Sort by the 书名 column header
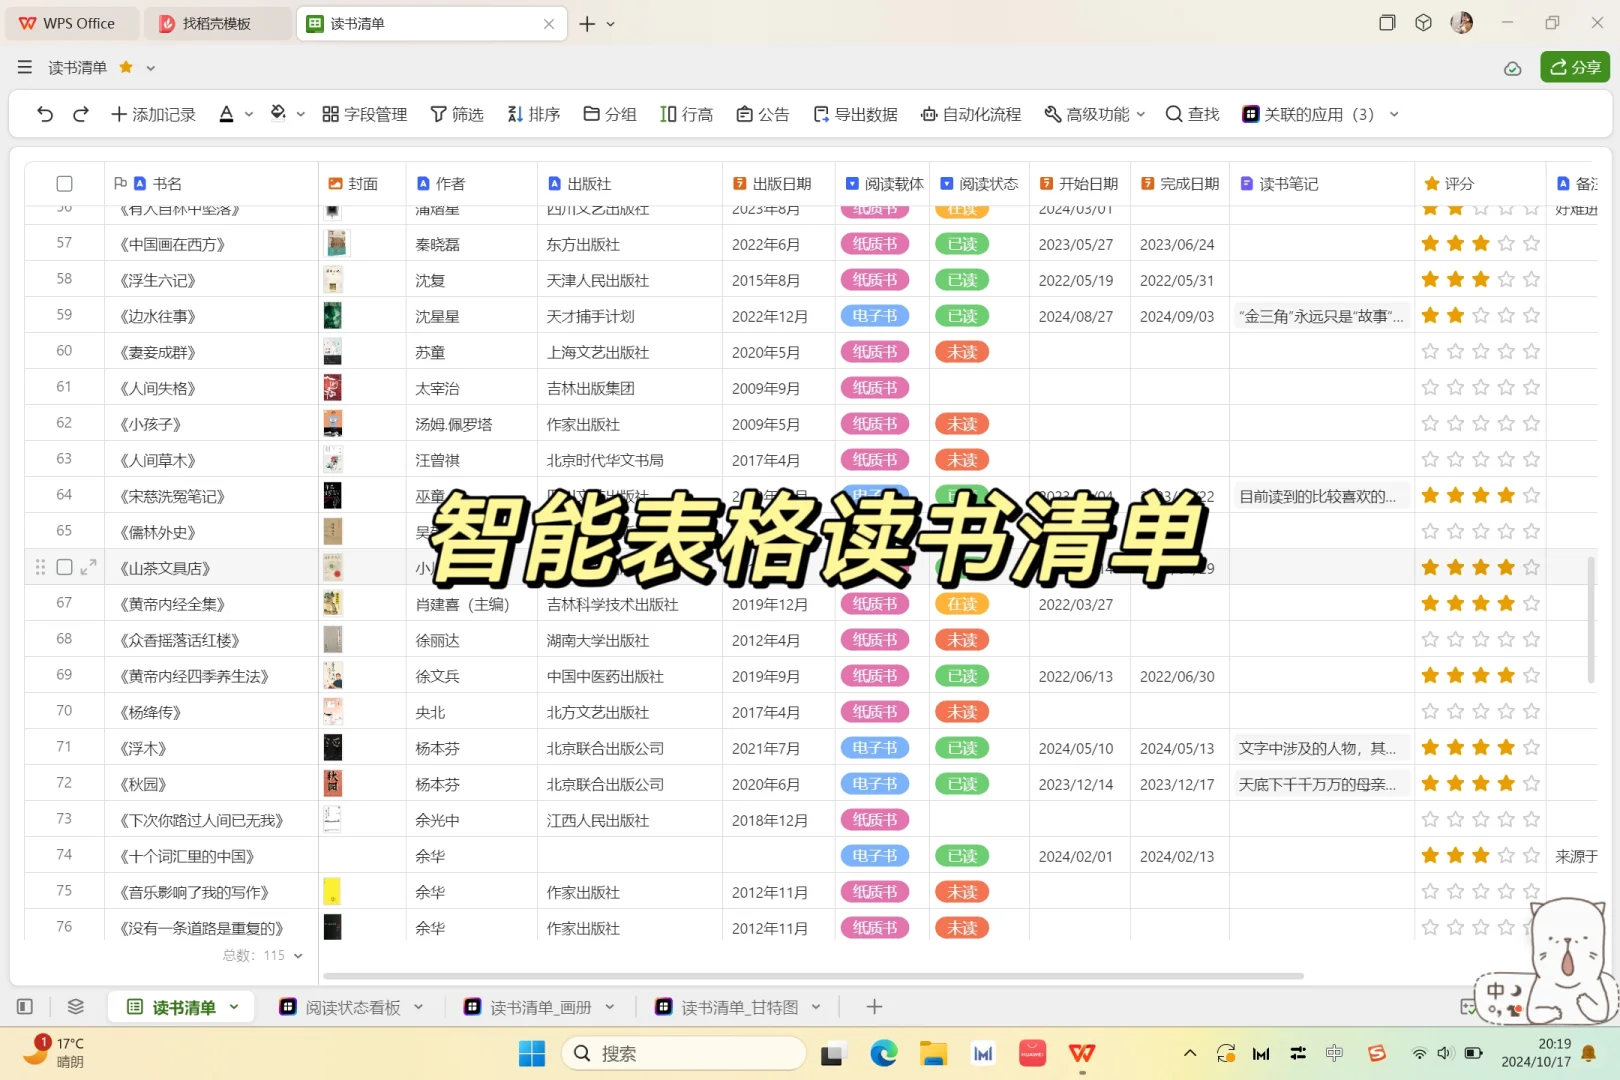The image size is (1620, 1080). [211, 184]
